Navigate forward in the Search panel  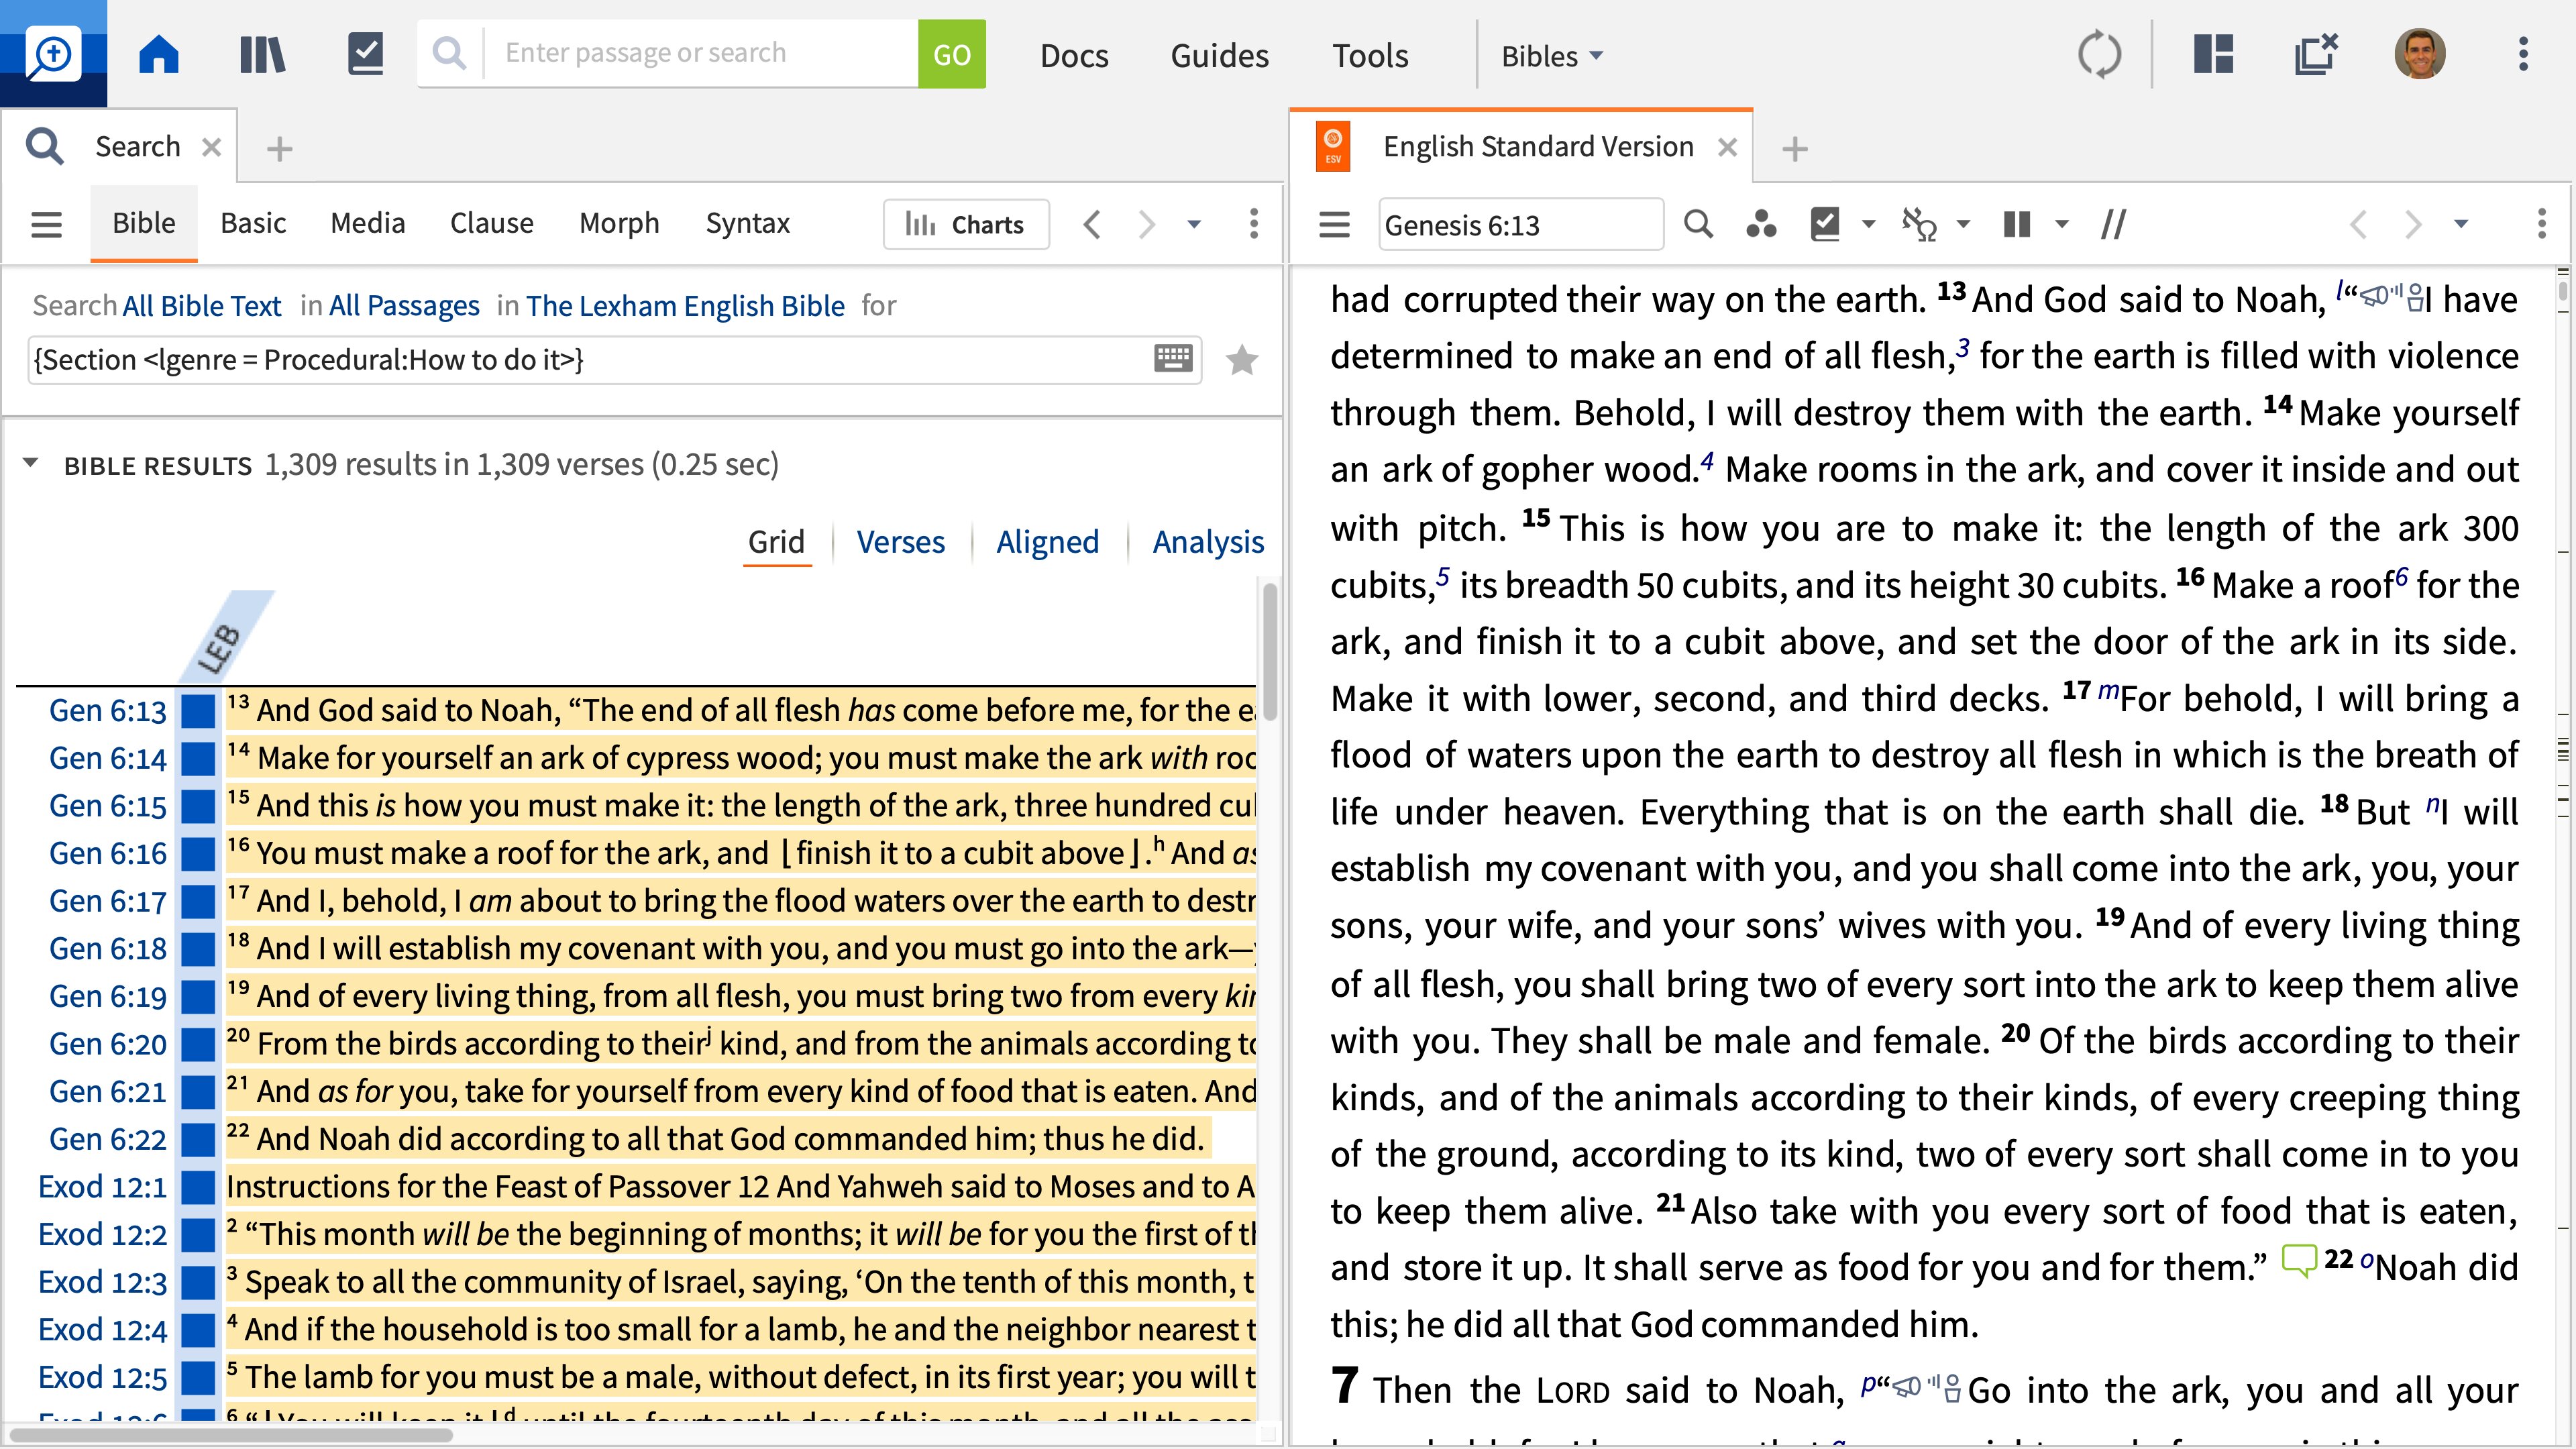1146,224
